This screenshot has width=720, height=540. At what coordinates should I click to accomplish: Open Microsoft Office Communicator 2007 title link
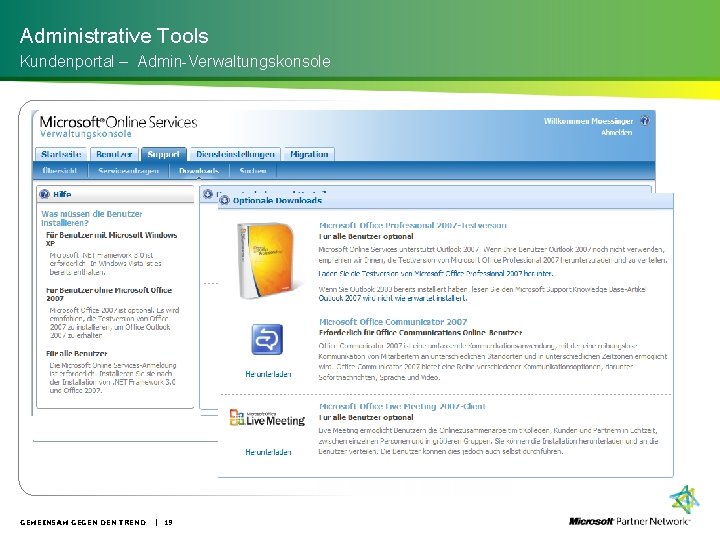393,322
